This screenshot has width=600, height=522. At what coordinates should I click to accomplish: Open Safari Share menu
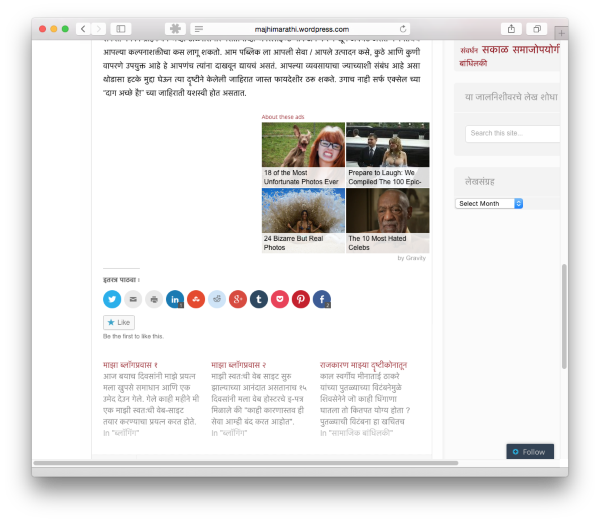(x=511, y=29)
